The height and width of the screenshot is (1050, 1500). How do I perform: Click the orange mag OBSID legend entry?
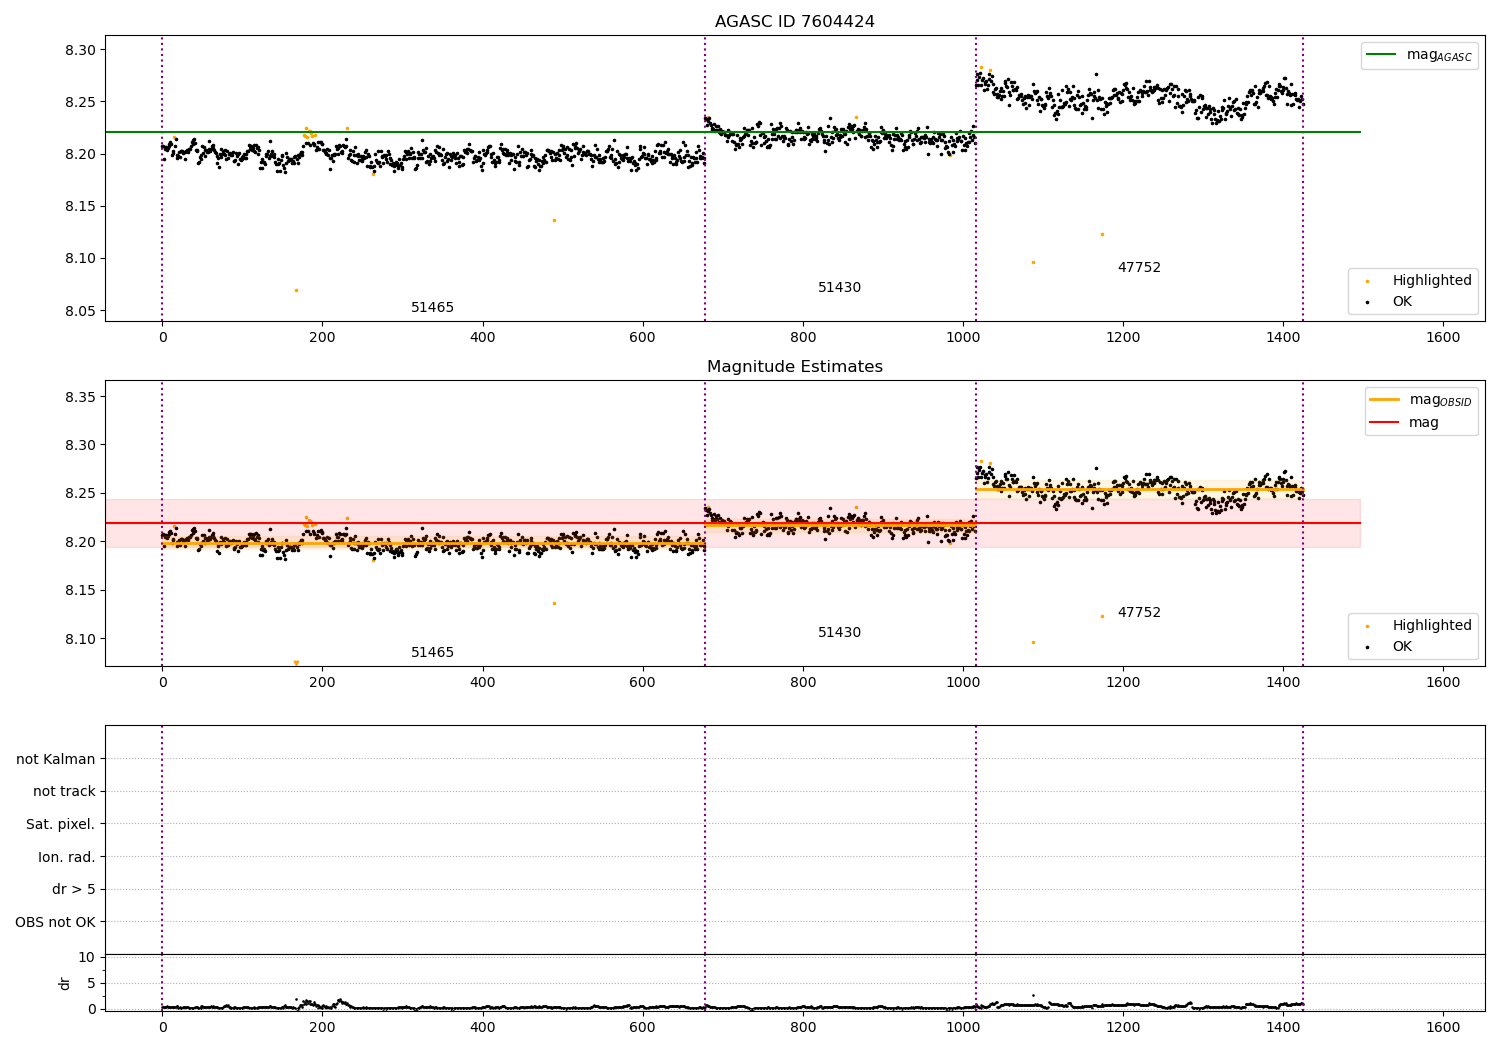tap(1421, 400)
